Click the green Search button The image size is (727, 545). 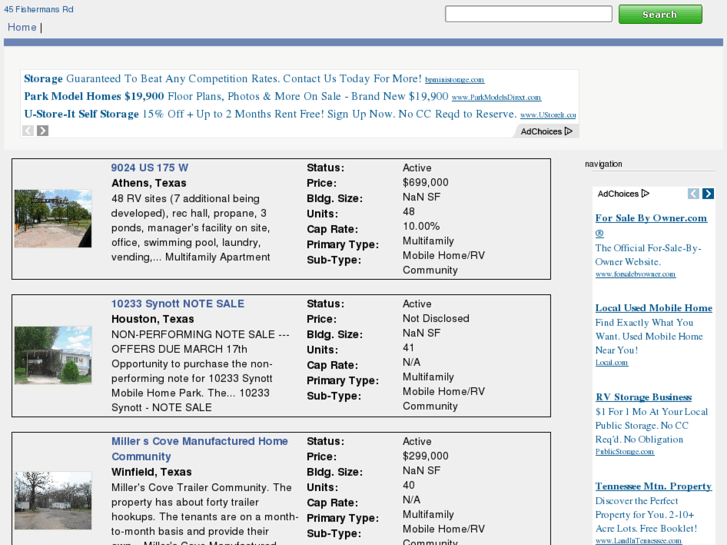(660, 14)
